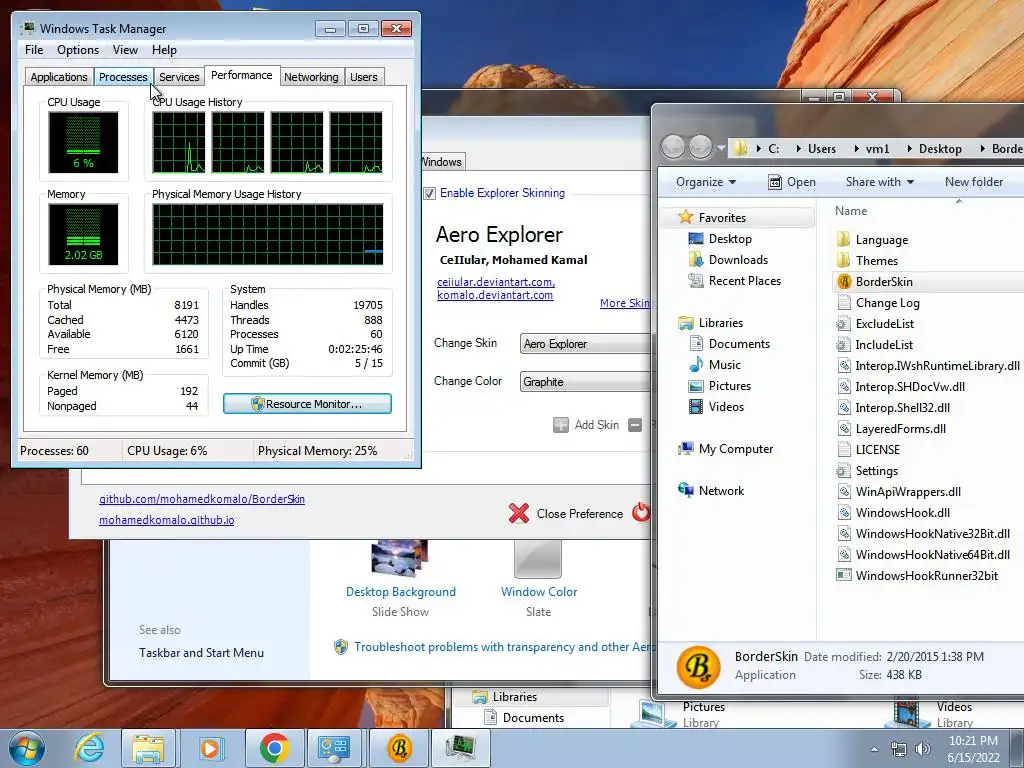Open Google Chrome from taskbar
The image size is (1024, 768).
pos(274,748)
